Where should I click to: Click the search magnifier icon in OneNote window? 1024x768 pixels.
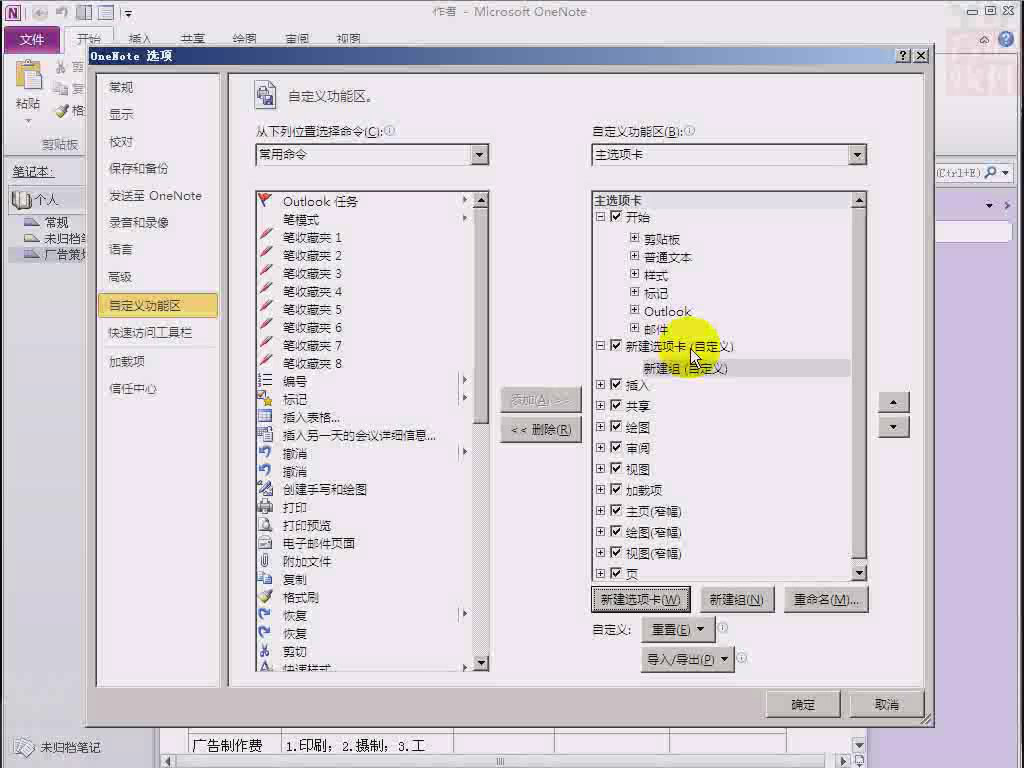[991, 172]
